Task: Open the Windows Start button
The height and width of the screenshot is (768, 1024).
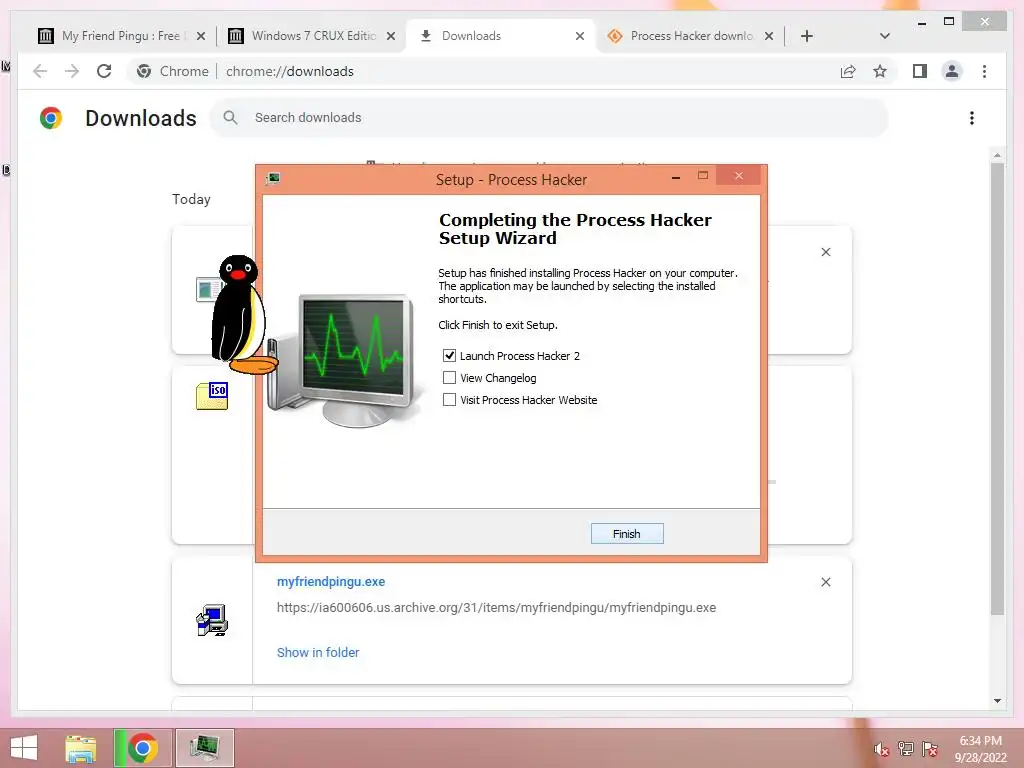Action: (x=24, y=748)
